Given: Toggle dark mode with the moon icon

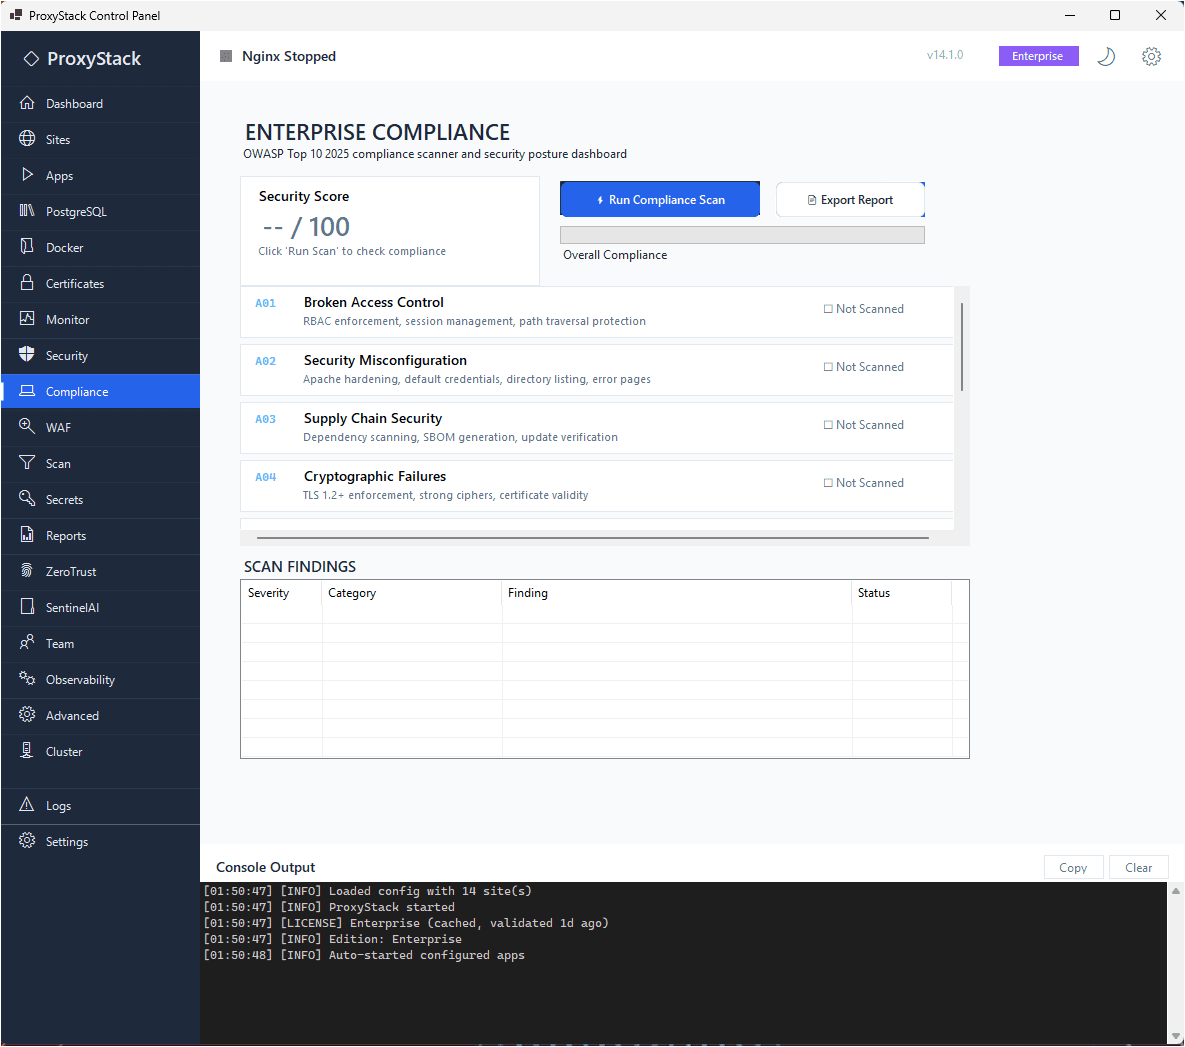Looking at the screenshot, I should (1106, 56).
